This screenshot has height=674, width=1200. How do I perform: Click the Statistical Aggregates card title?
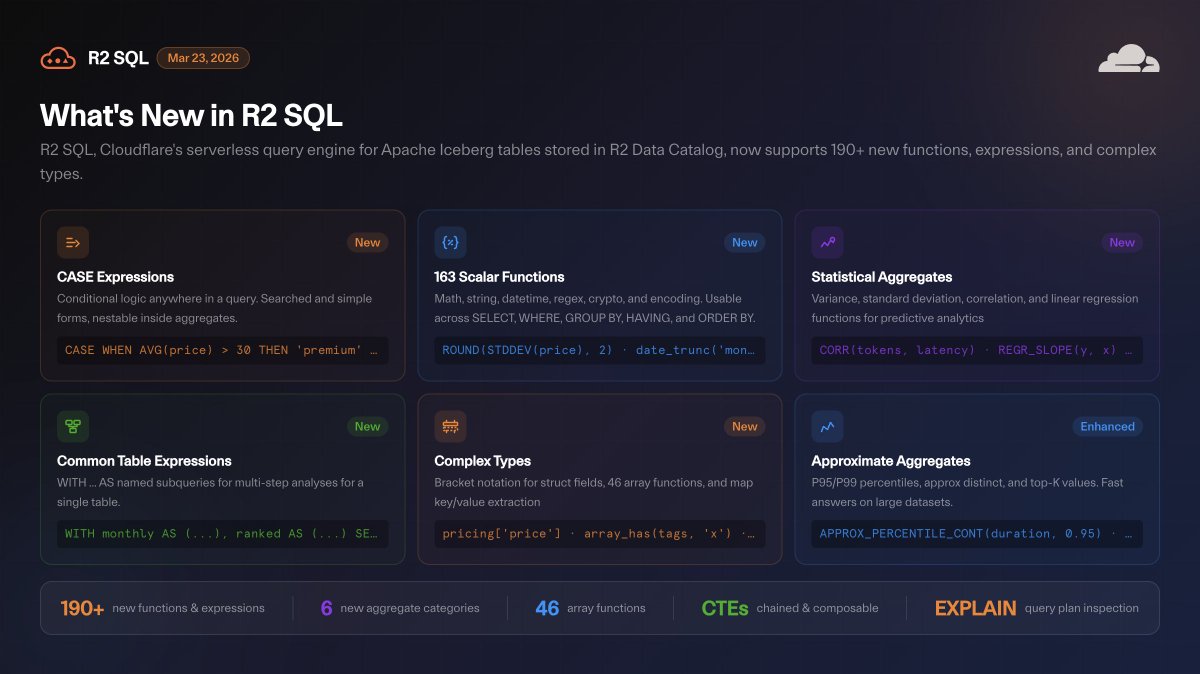click(881, 277)
